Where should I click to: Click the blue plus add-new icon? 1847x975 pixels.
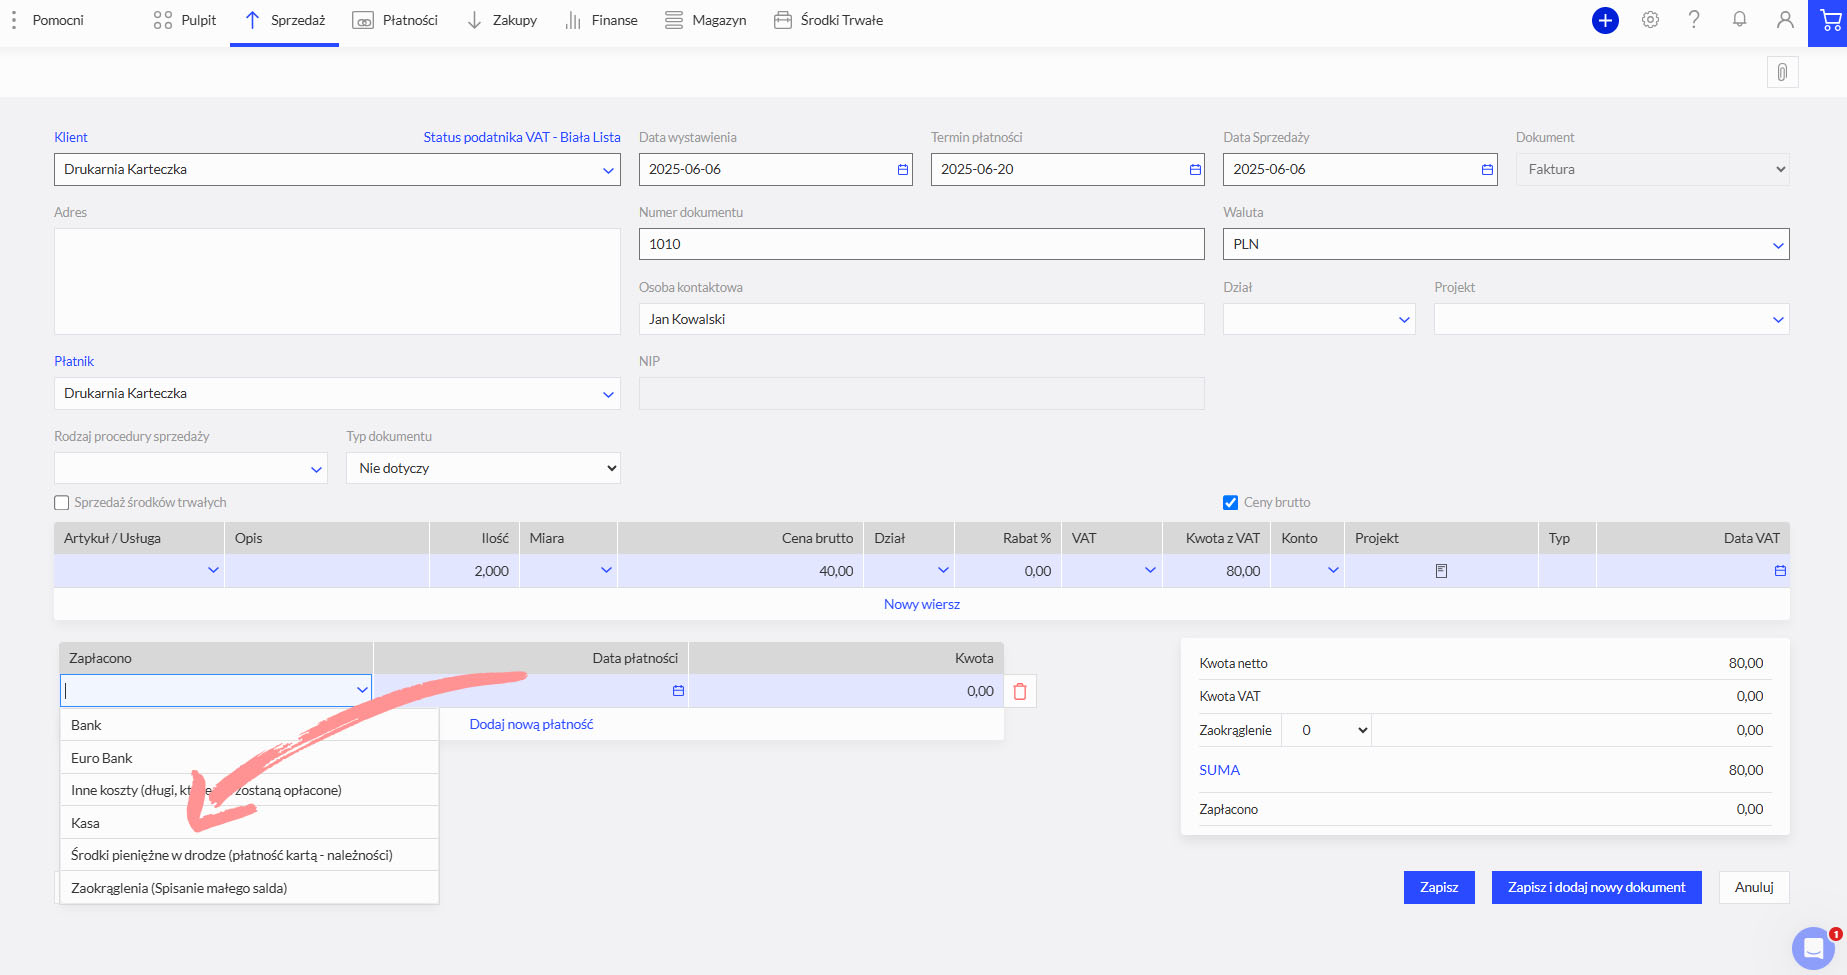pos(1605,20)
